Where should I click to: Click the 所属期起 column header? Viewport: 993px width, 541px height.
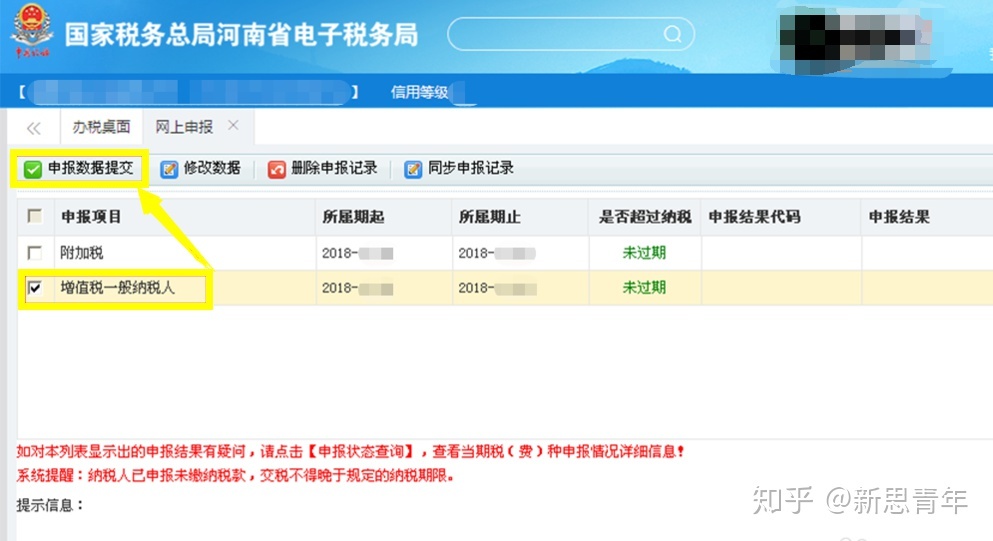click(x=351, y=216)
